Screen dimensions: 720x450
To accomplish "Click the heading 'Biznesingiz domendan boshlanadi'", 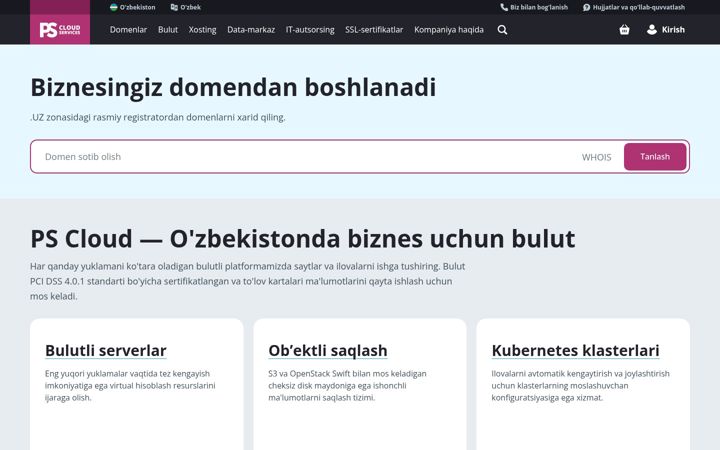I will 233,87.
